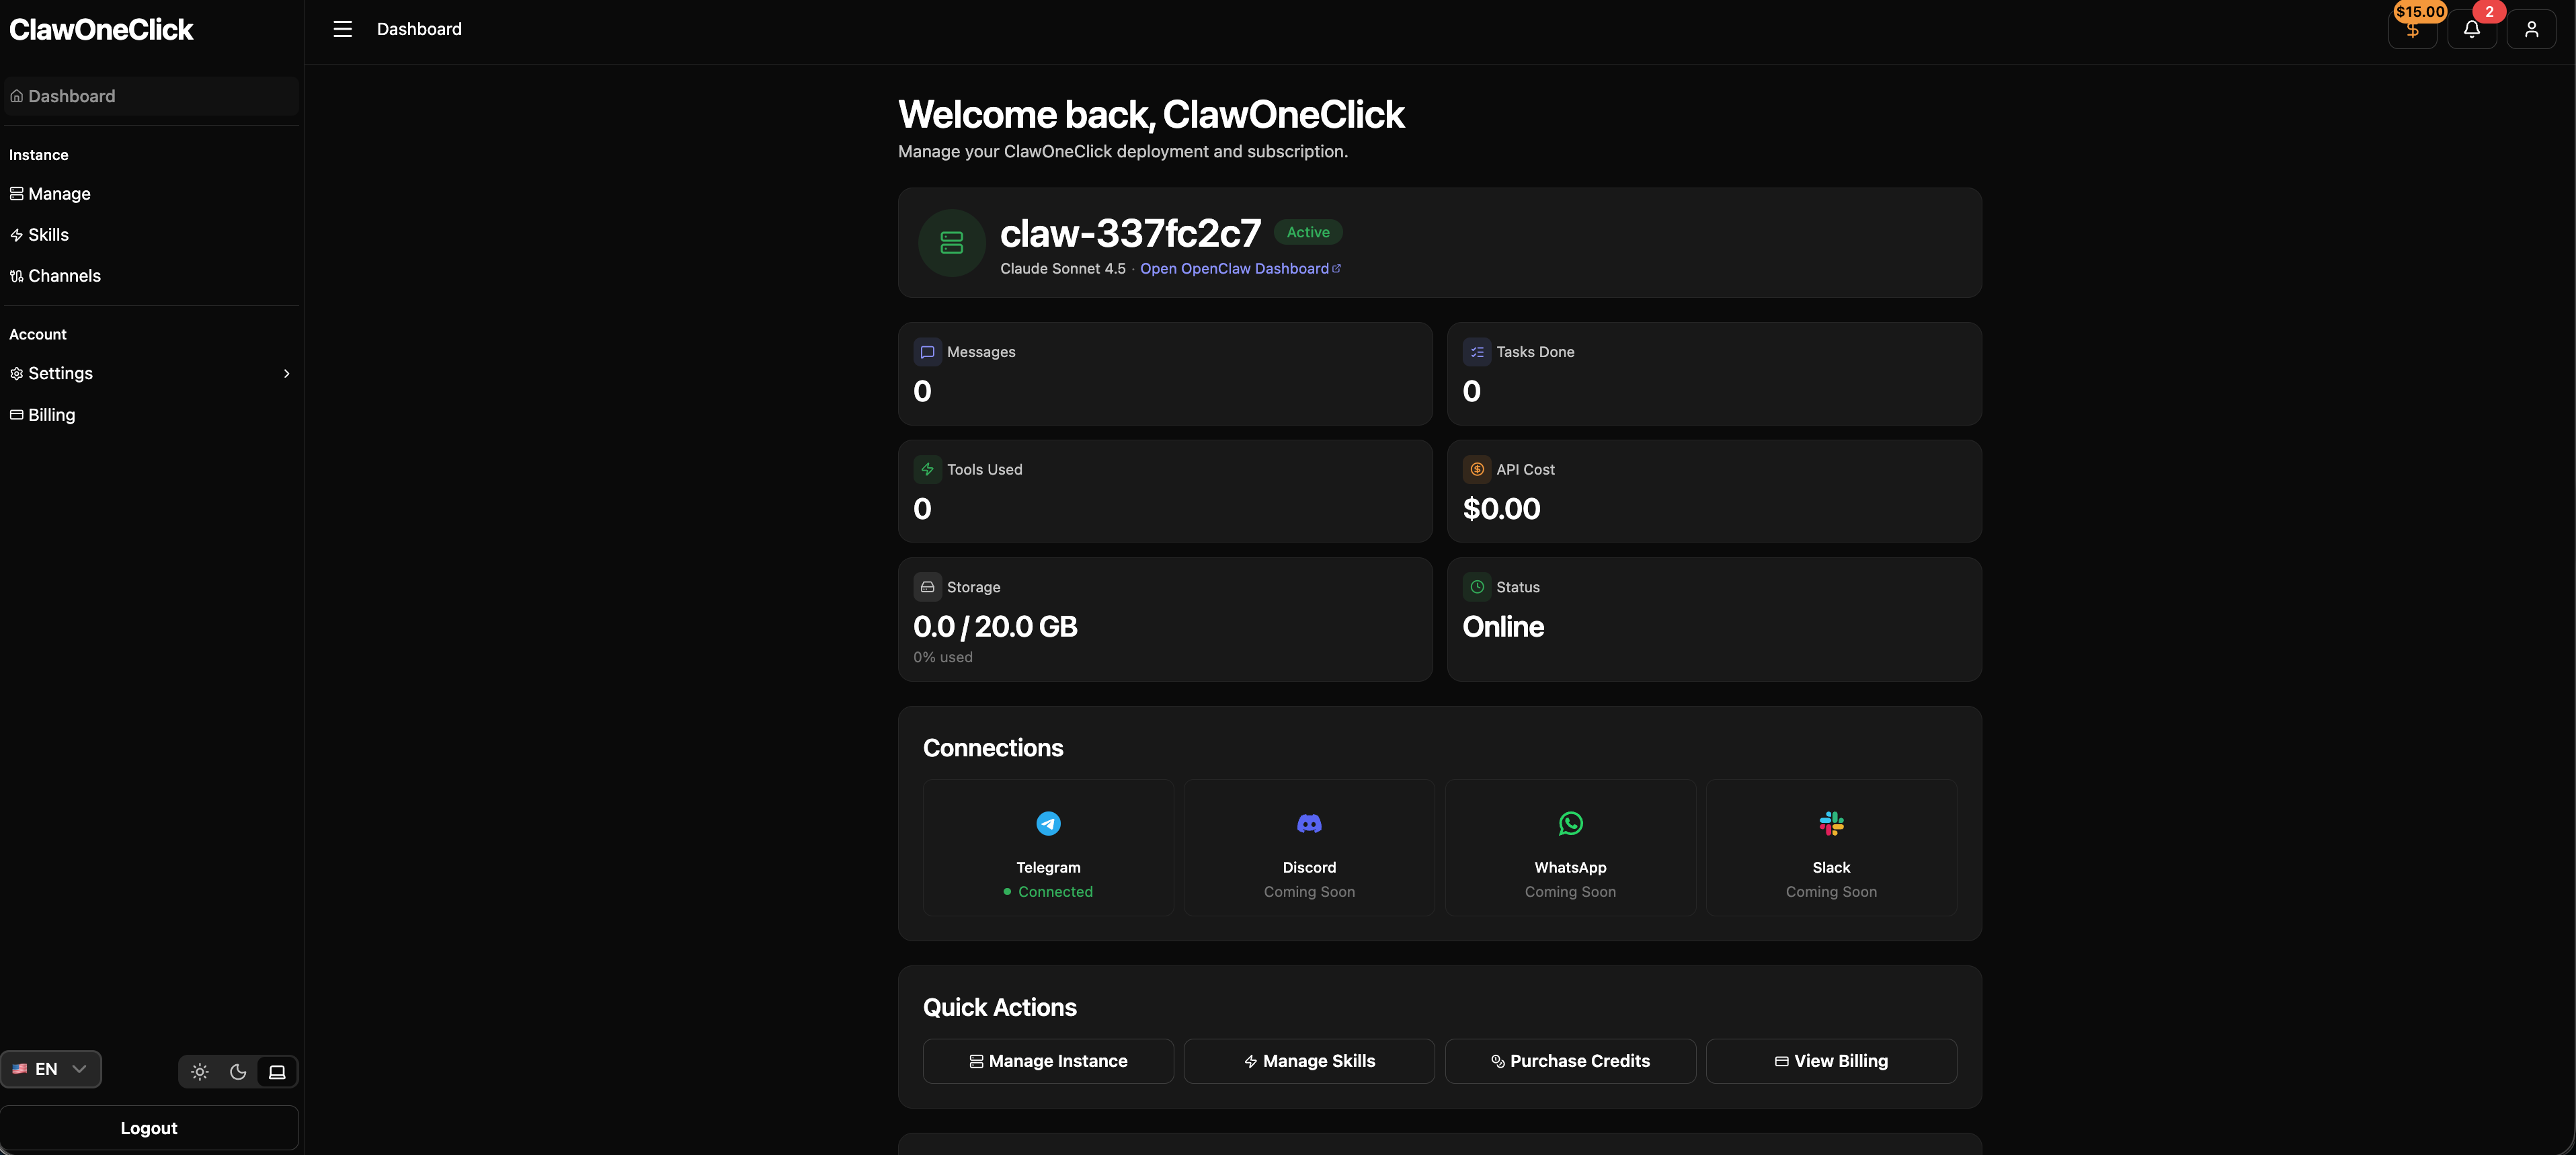The image size is (2576, 1155).
Task: Open the notifications bell
Action: (x=2472, y=29)
